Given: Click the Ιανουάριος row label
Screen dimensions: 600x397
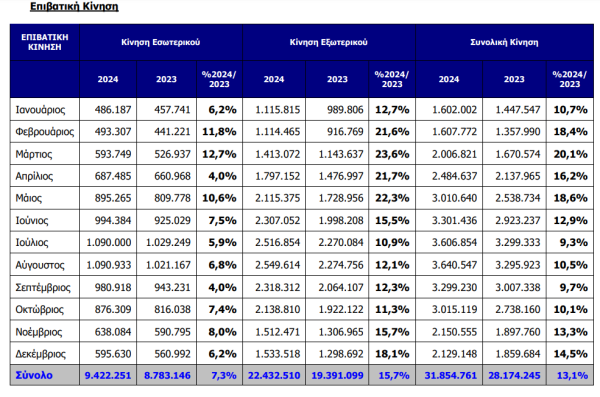Looking at the screenshot, I should (x=40, y=110).
